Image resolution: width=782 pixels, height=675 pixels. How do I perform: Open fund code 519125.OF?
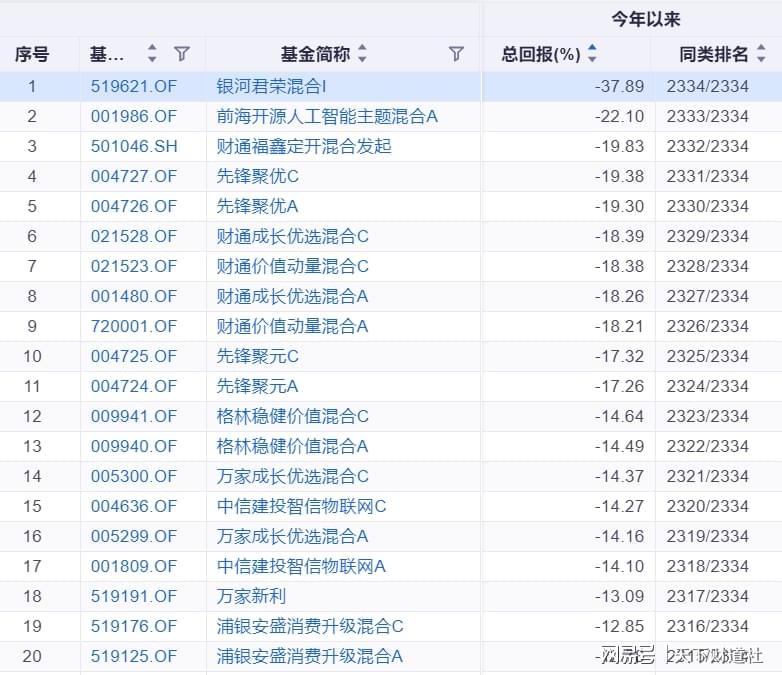click(x=134, y=656)
